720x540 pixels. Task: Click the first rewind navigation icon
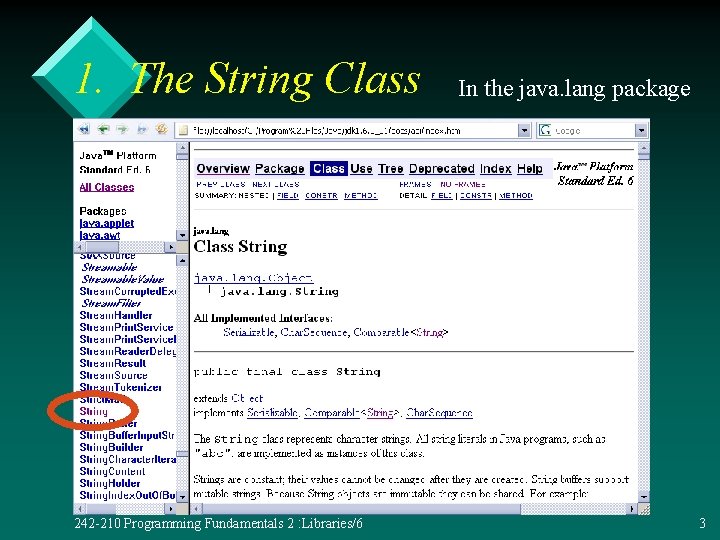84,130
